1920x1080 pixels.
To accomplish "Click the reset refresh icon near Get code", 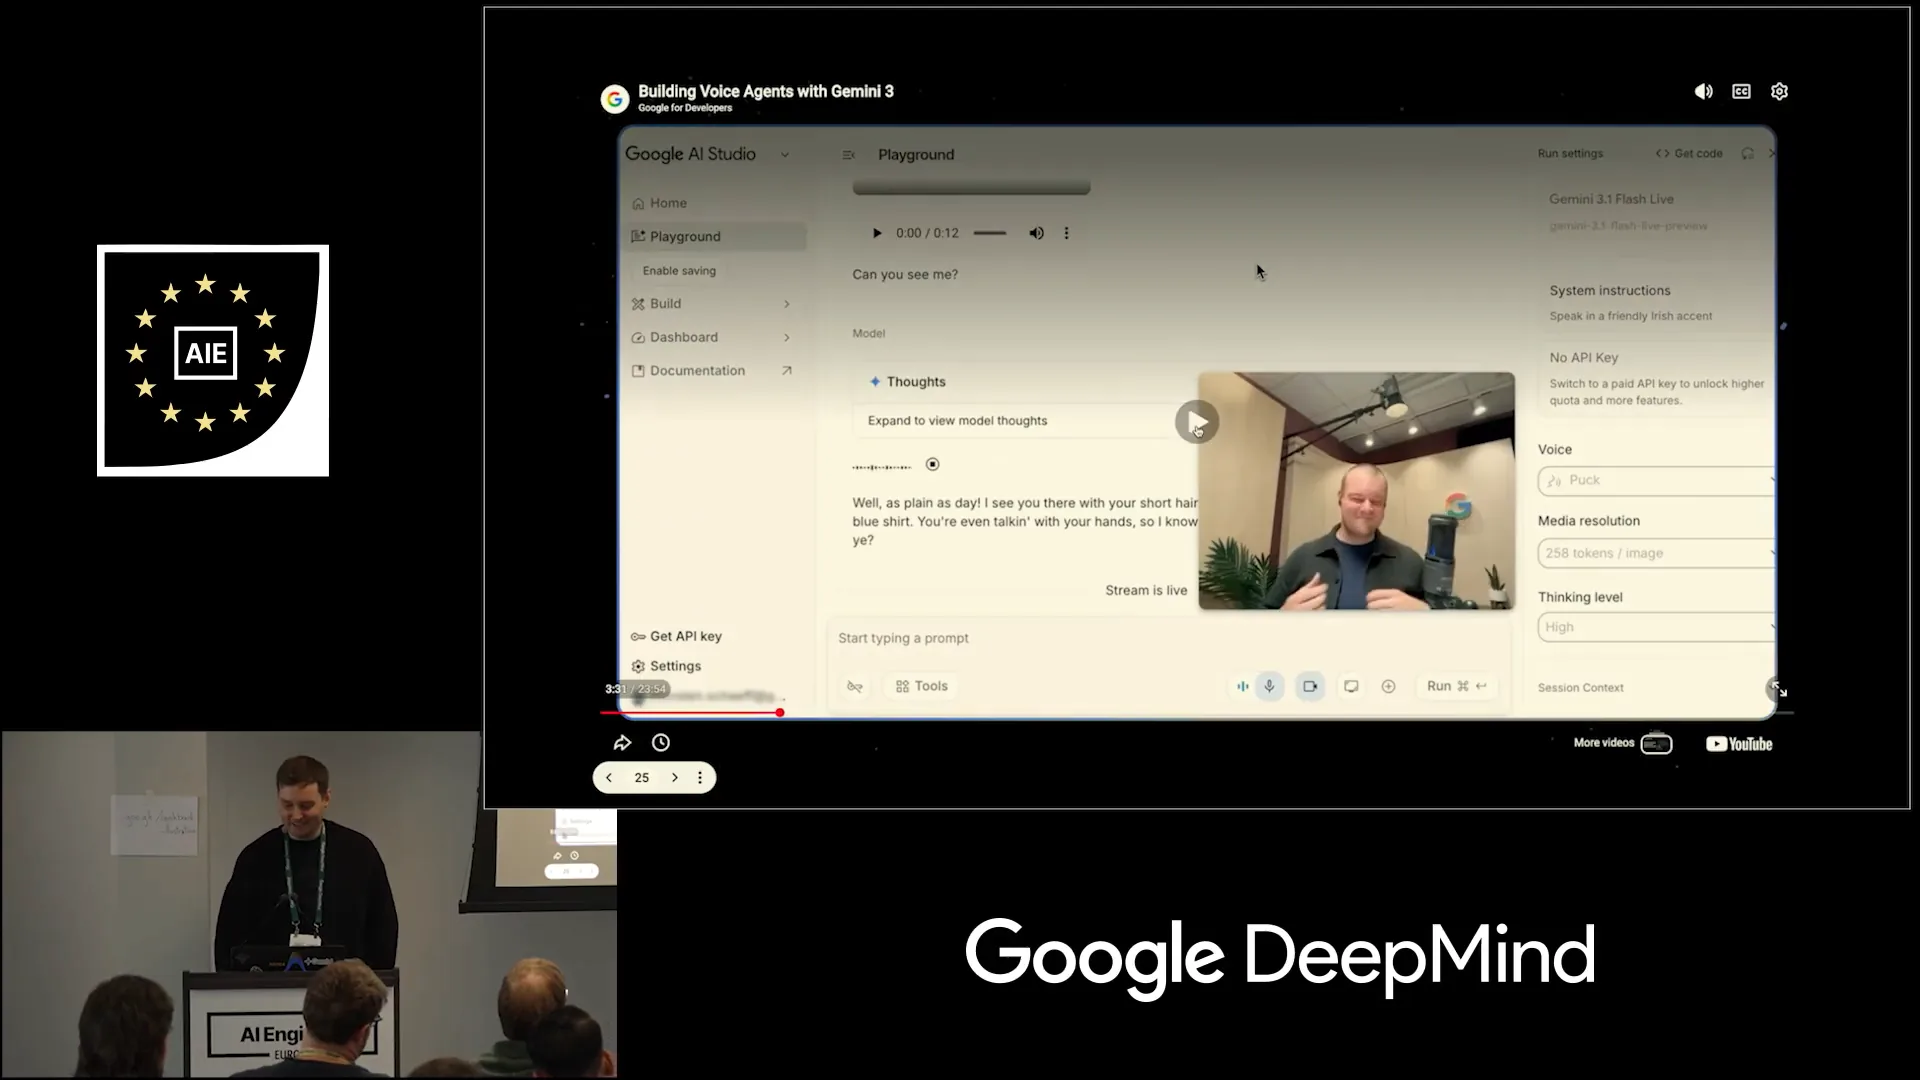I will click(x=1747, y=154).
